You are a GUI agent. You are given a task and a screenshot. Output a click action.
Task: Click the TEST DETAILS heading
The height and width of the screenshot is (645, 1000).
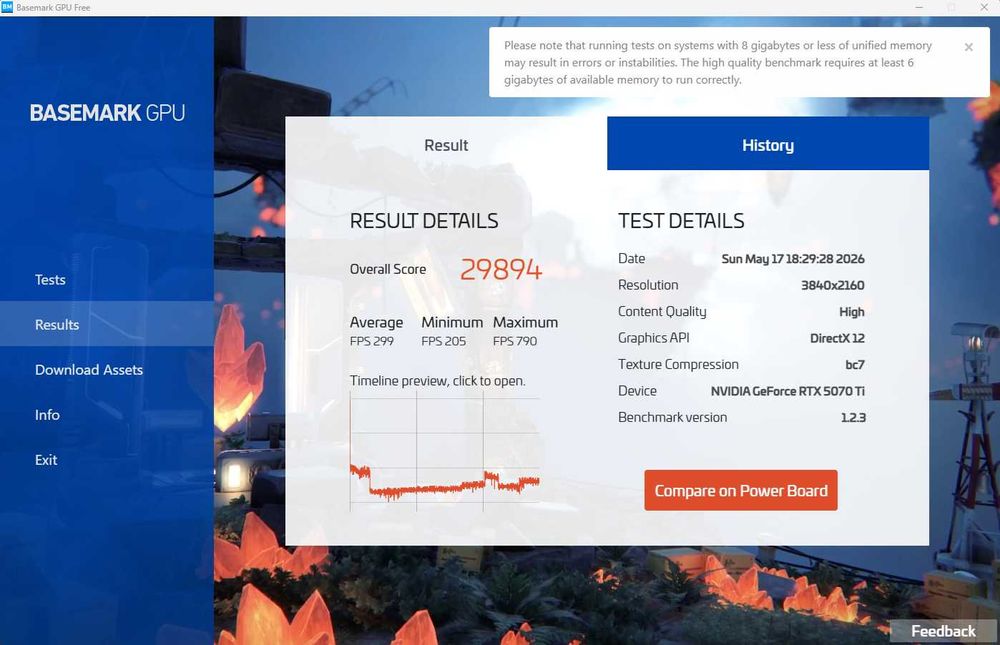pos(681,221)
